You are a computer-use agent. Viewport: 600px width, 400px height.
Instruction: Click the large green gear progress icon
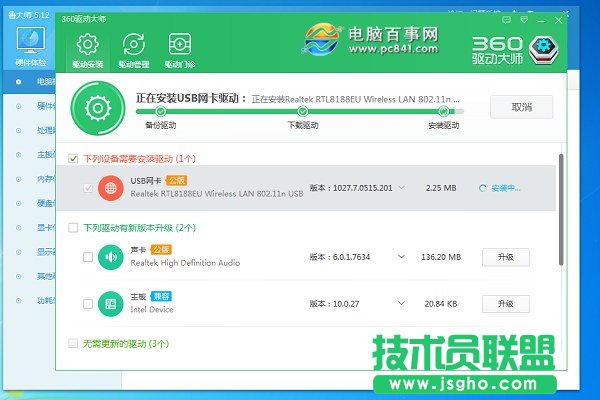98,108
